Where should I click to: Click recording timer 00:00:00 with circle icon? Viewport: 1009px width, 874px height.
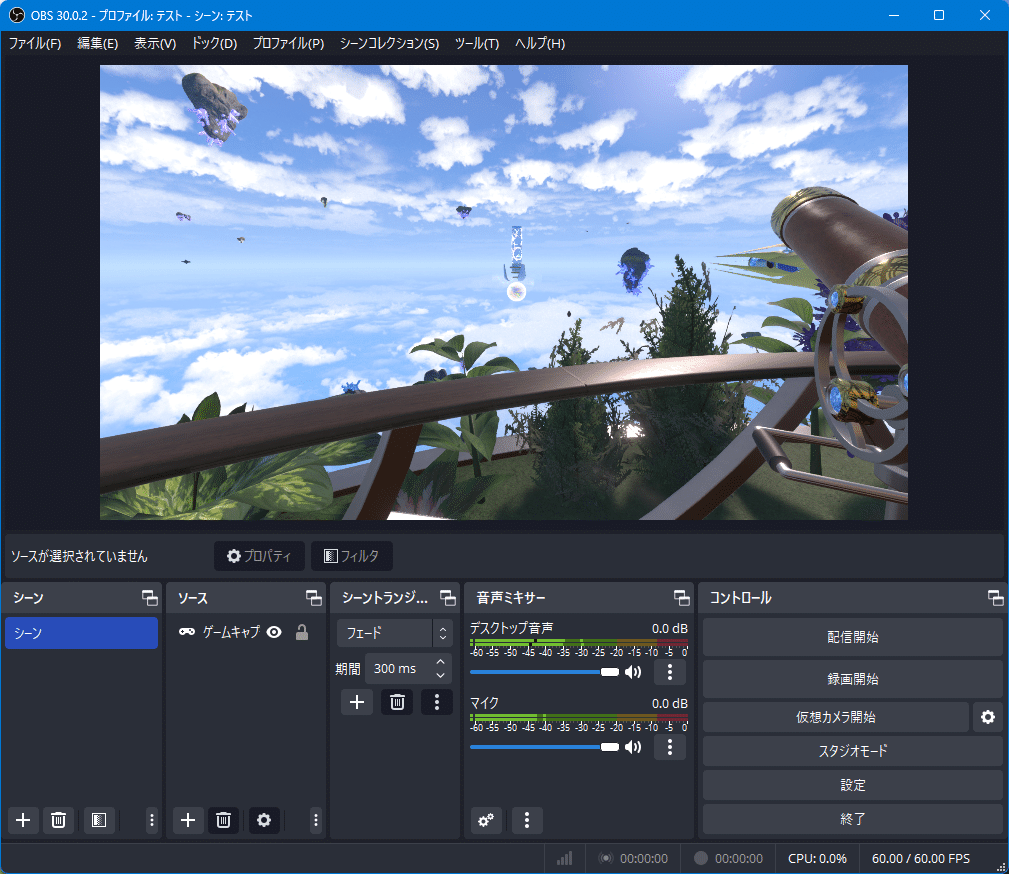728,859
